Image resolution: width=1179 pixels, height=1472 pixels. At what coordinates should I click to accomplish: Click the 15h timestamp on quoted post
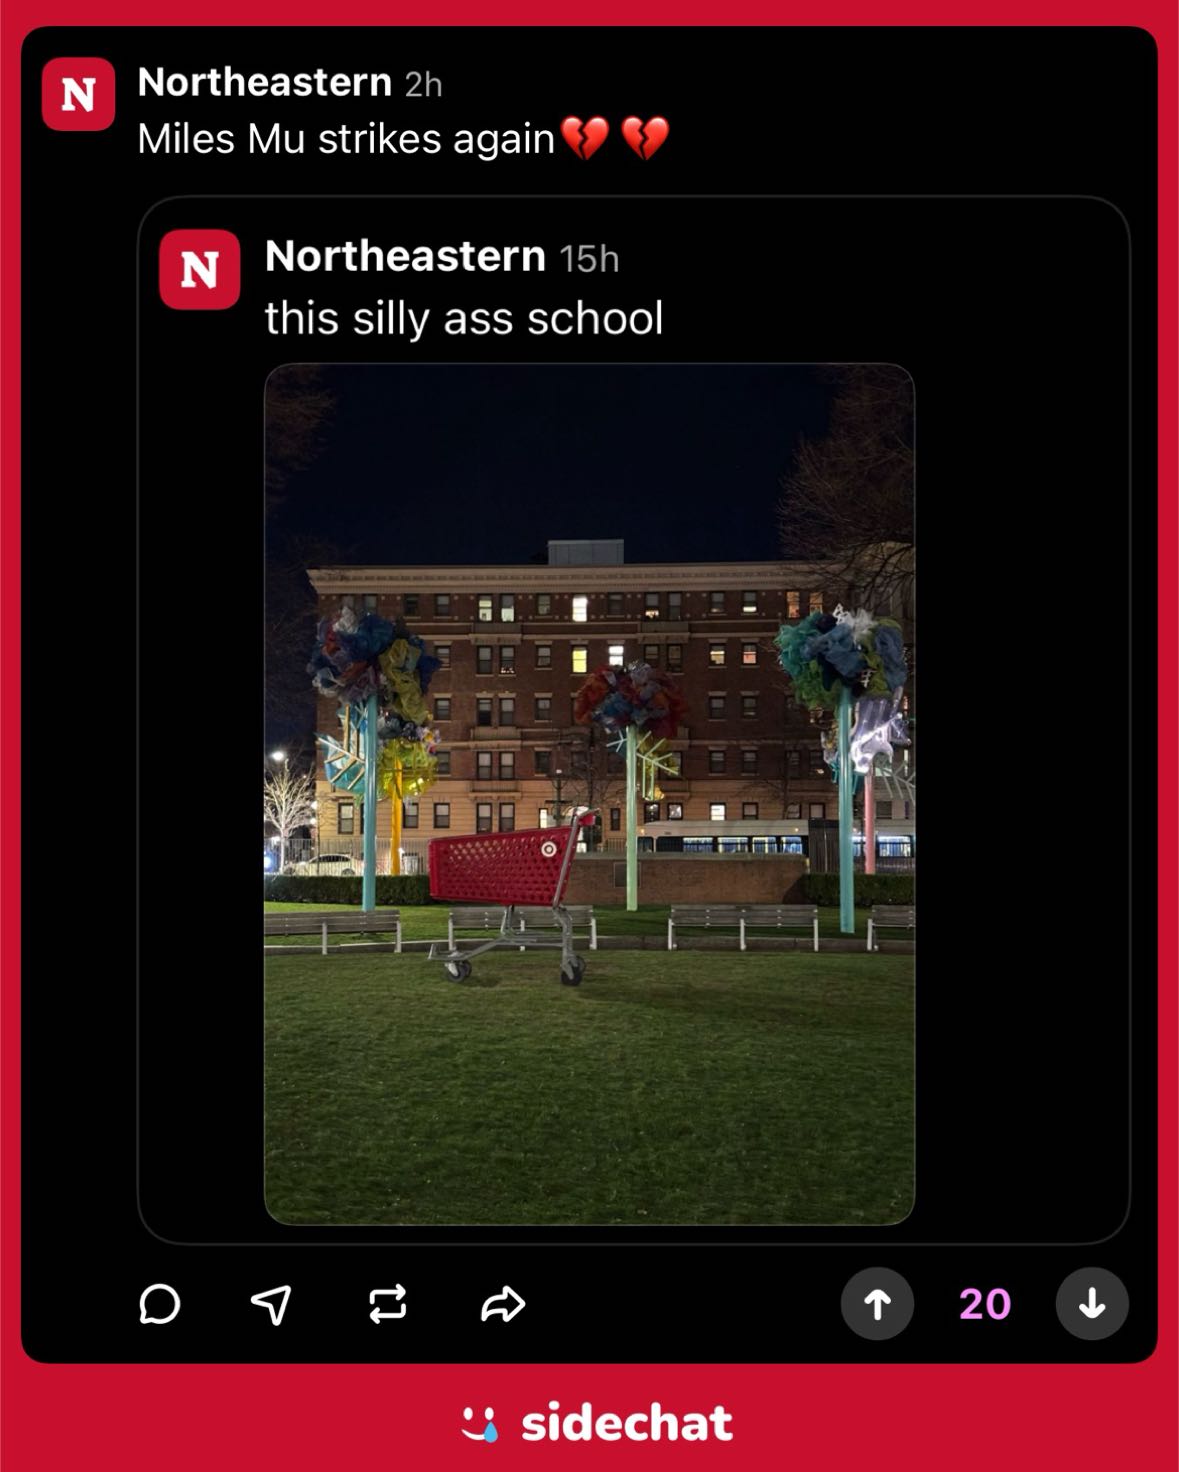tap(589, 259)
